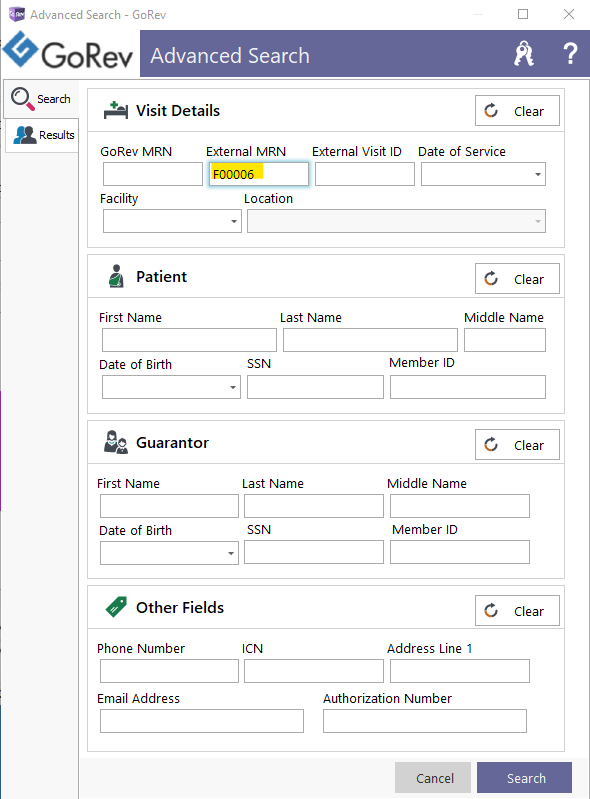Click the Patient First Name field
The image size is (590, 799).
coord(189,340)
